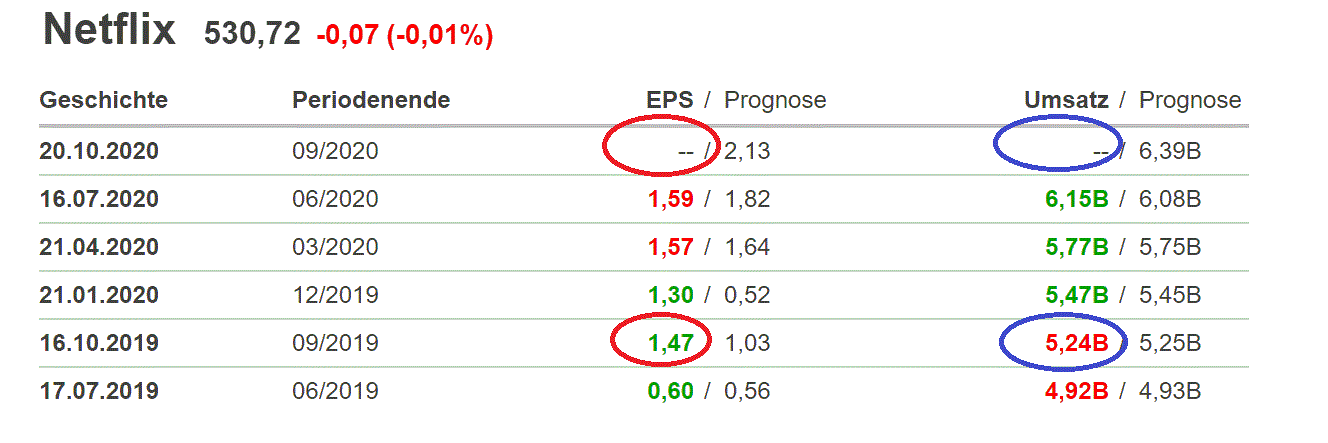Click the Netflix company title

coord(109,30)
